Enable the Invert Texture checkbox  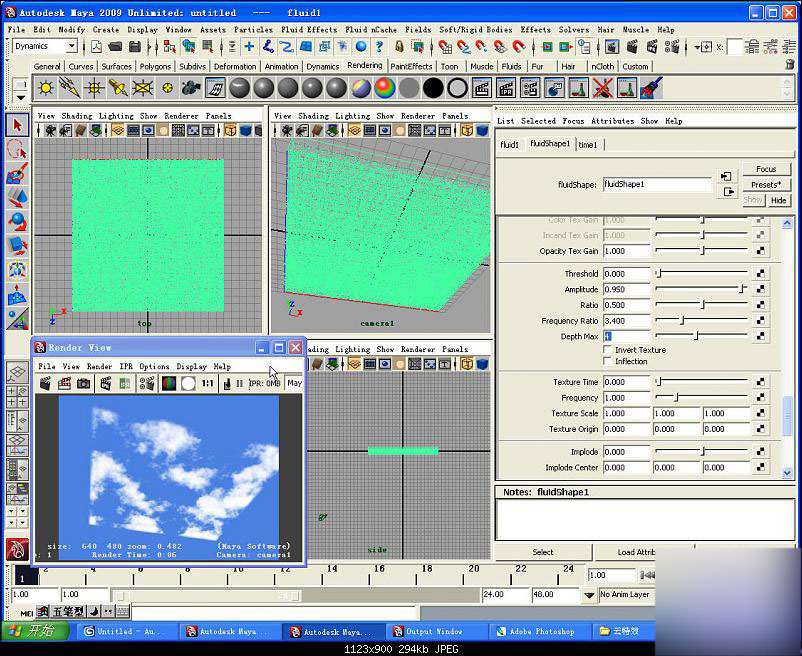pyautogui.click(x=608, y=350)
